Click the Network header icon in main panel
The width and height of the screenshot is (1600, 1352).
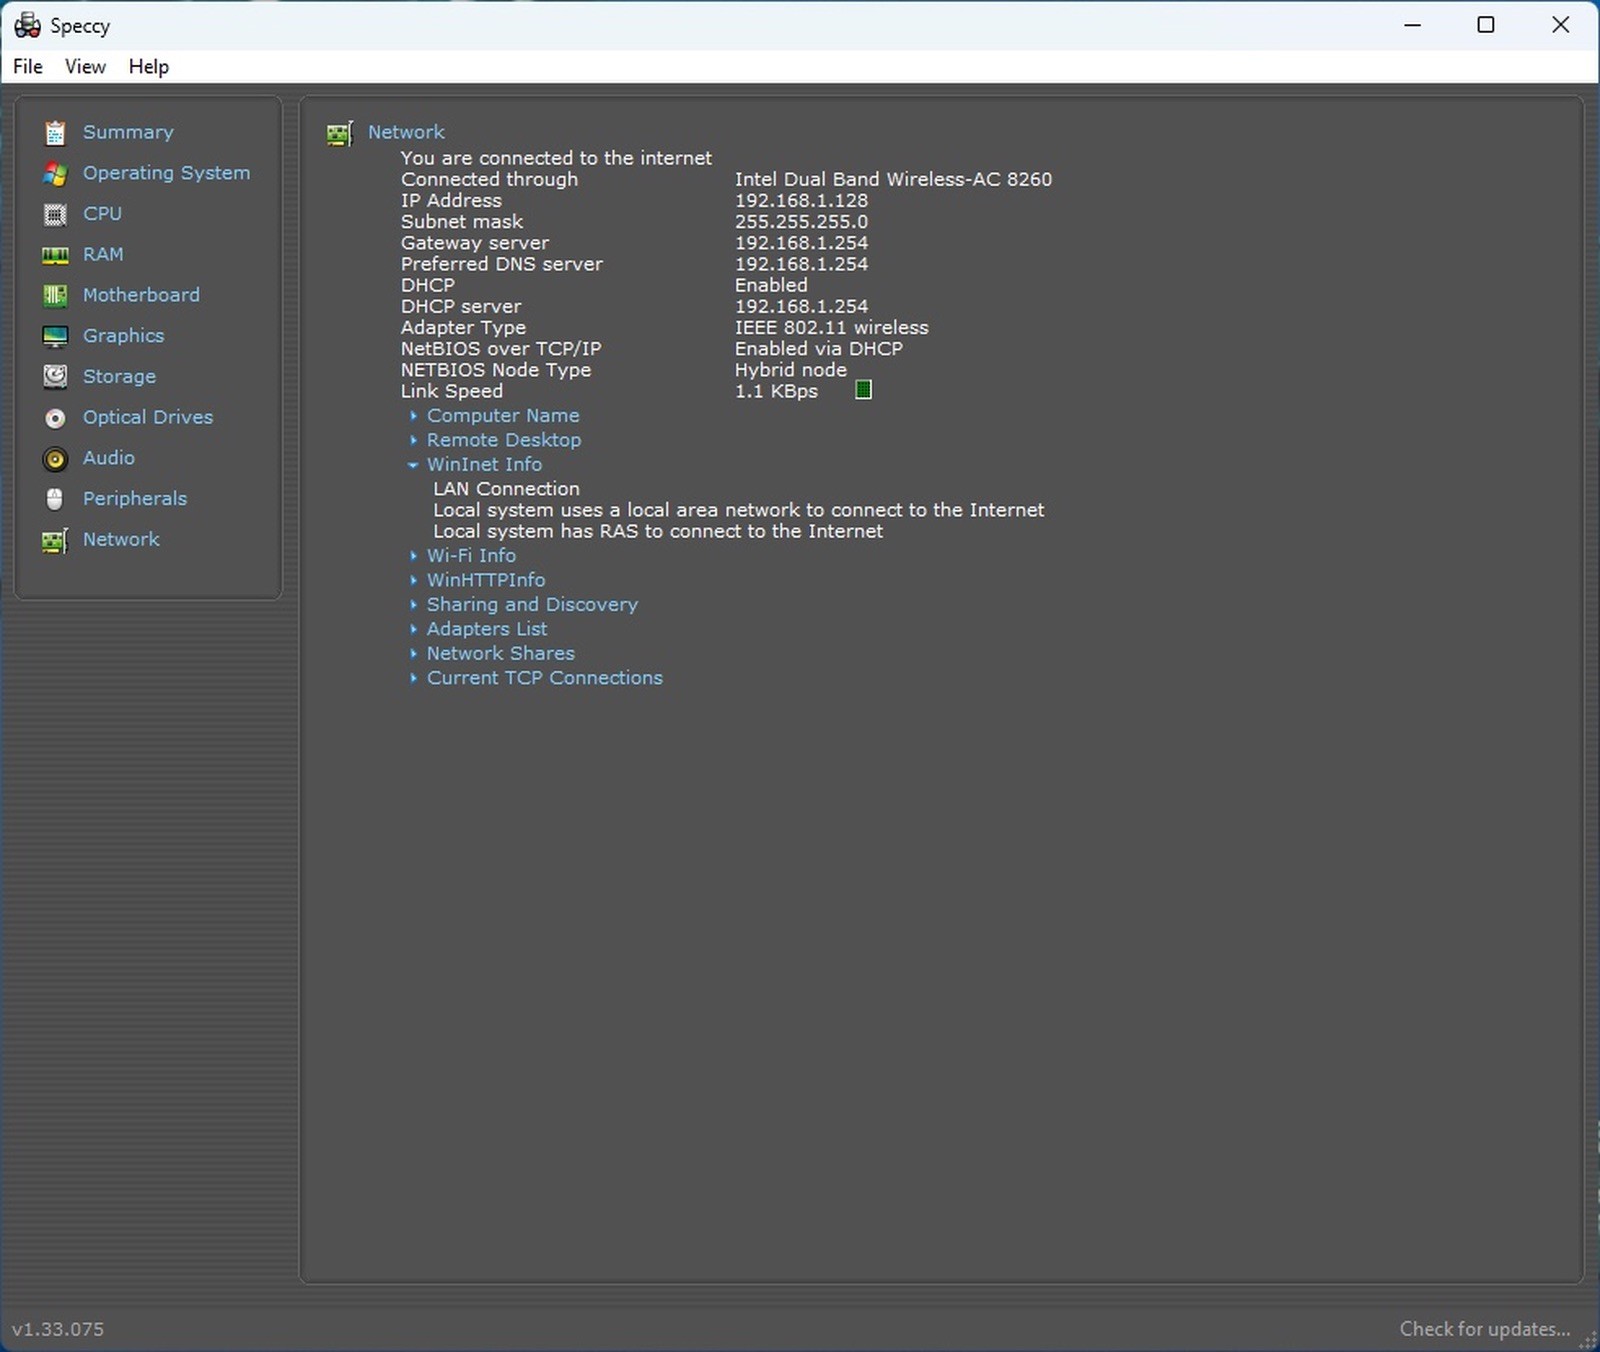(340, 133)
